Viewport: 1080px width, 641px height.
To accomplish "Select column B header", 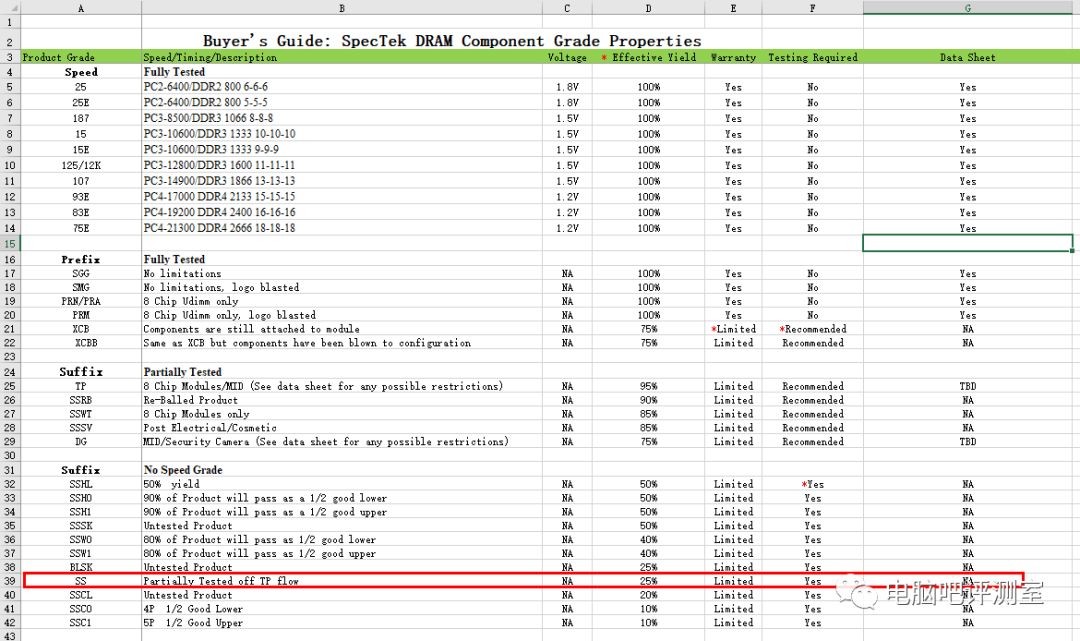I will pos(342,8).
